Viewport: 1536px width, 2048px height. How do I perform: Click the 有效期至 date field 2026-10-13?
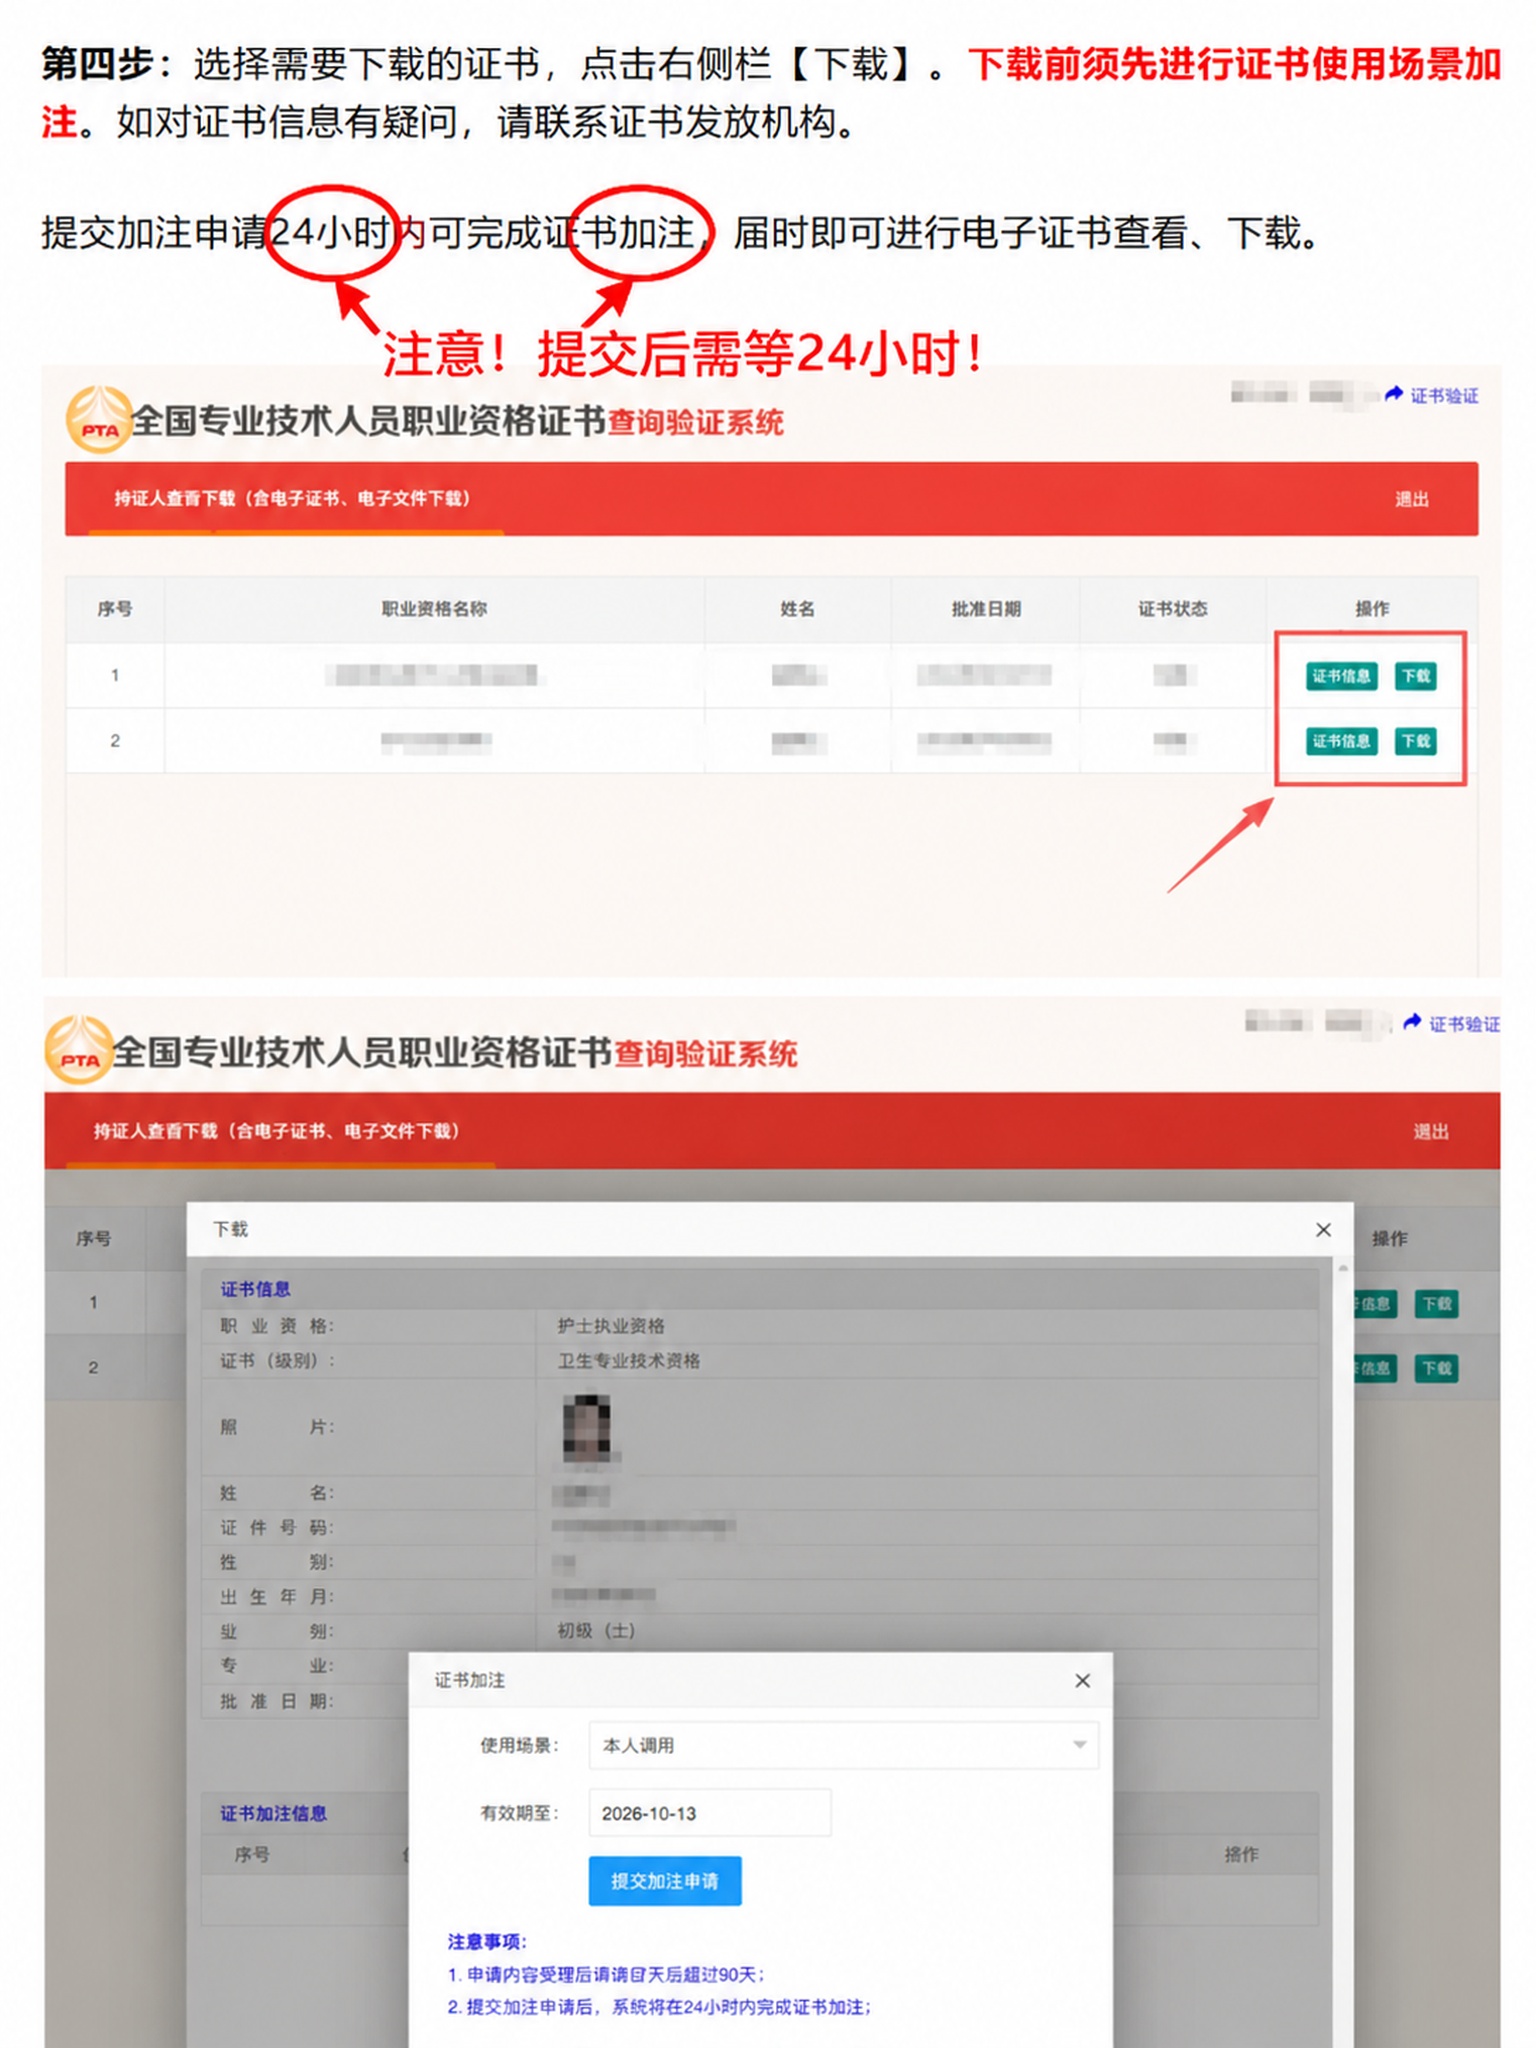pyautogui.click(x=710, y=1813)
